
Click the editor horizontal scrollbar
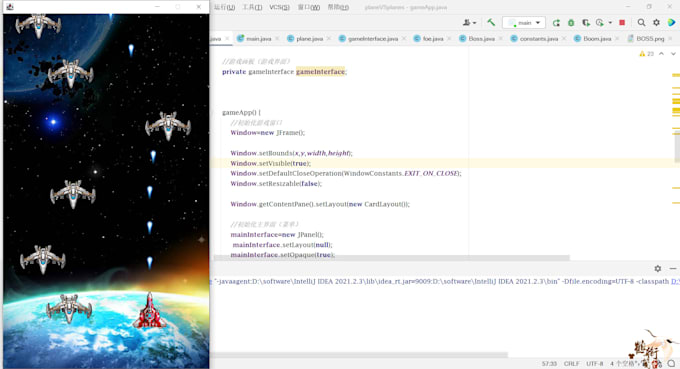(x=391, y=258)
